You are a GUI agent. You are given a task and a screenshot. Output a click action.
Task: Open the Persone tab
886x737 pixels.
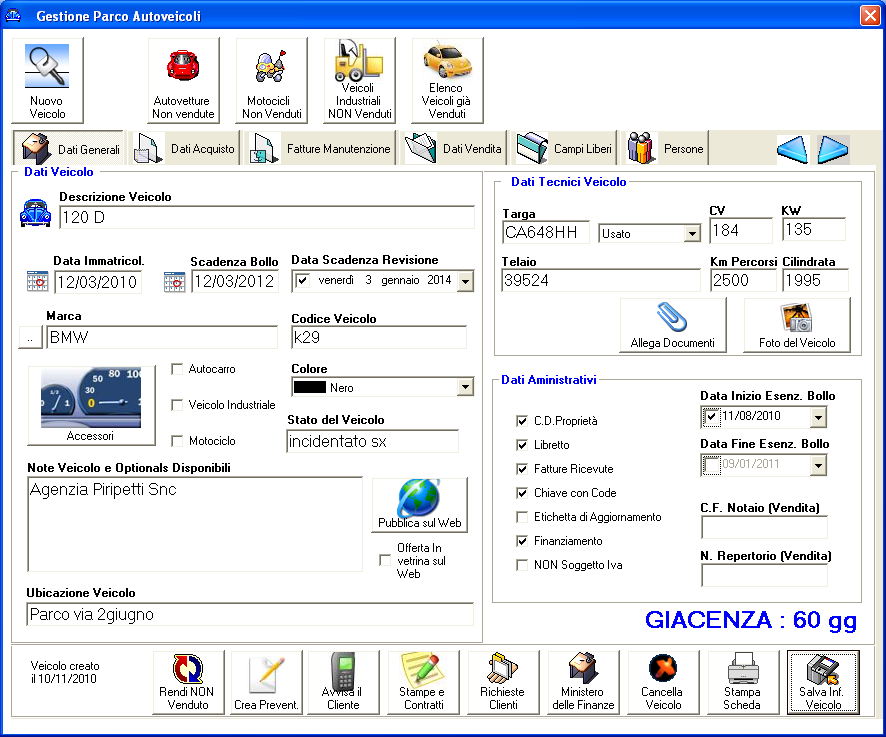[x=665, y=149]
